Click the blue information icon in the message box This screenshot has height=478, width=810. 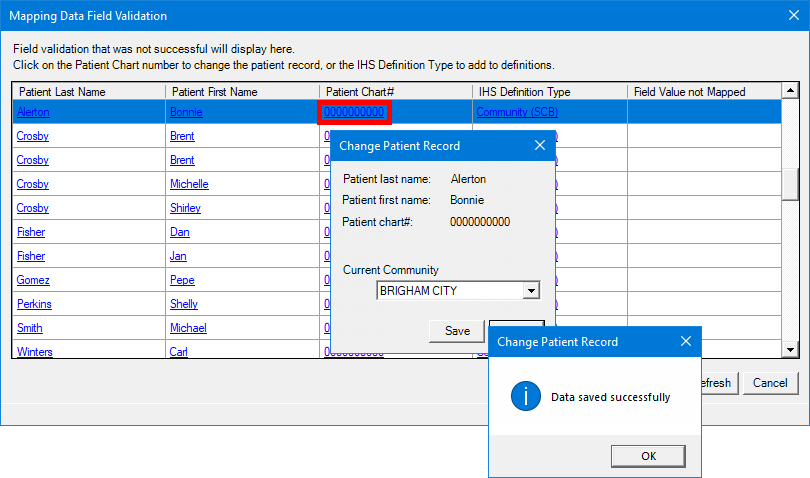coord(526,396)
